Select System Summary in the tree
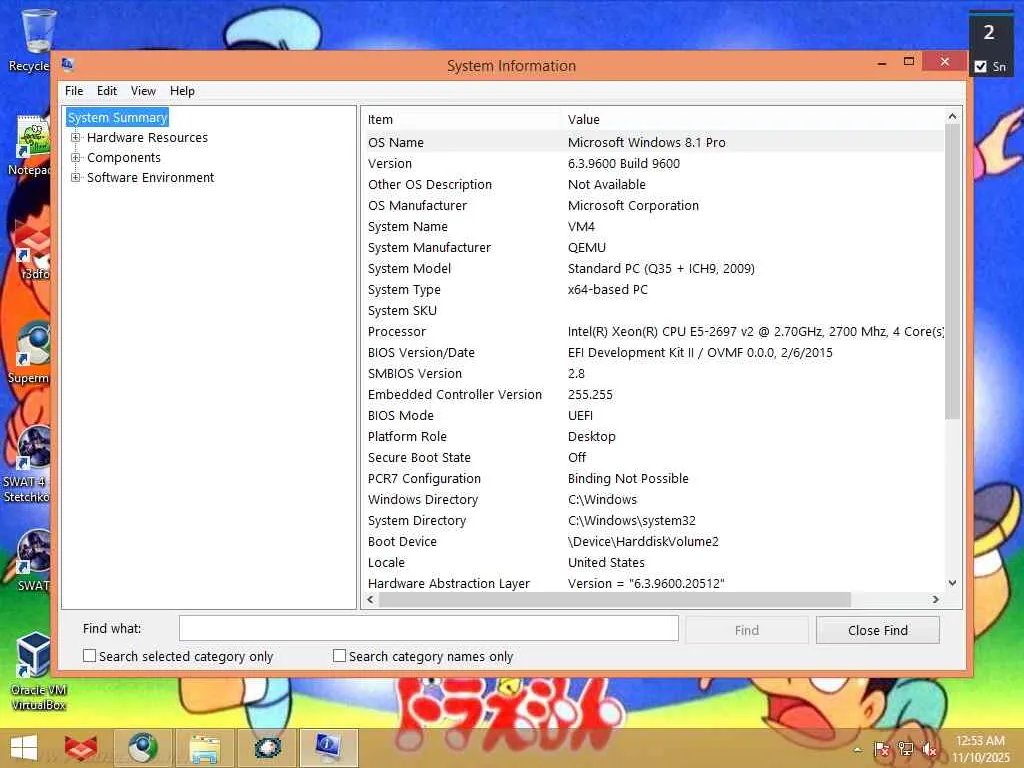Image resolution: width=1024 pixels, height=768 pixels. 118,118
